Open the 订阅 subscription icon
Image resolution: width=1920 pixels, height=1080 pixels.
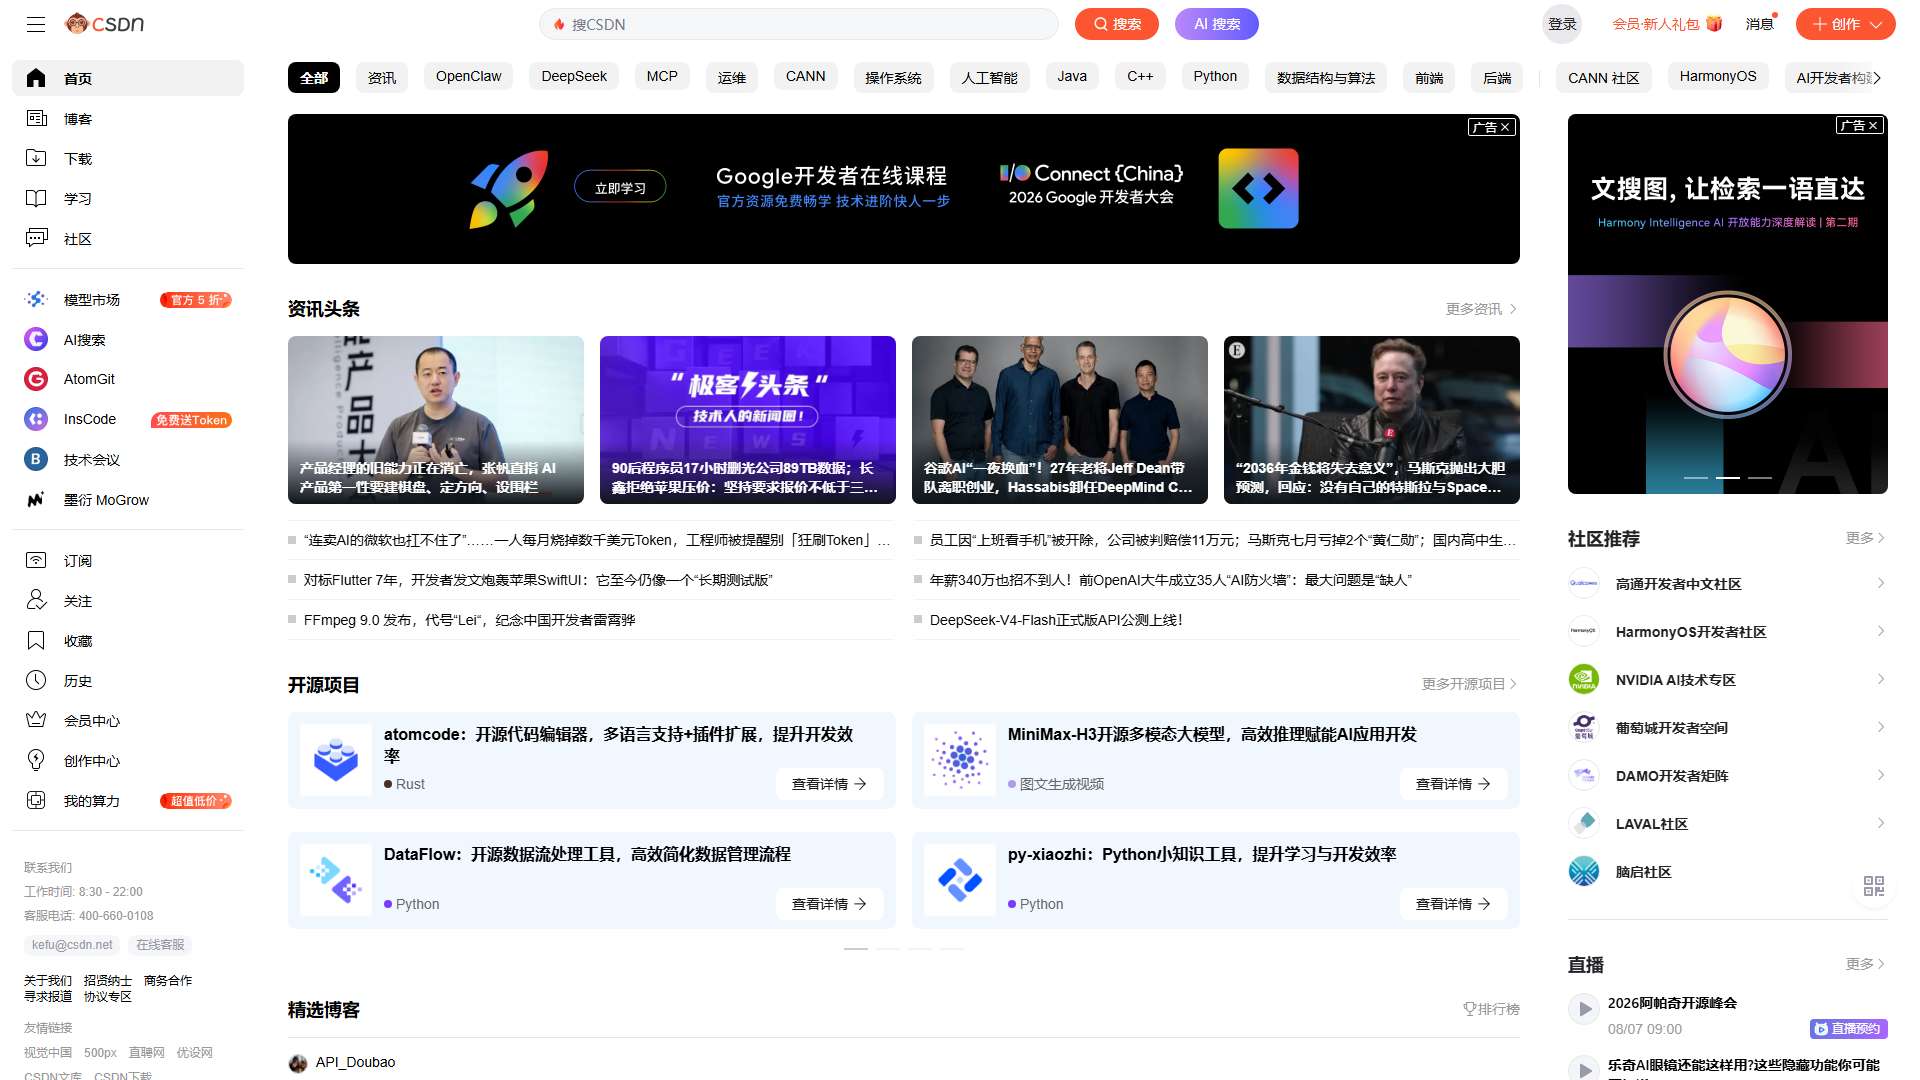coord(36,561)
